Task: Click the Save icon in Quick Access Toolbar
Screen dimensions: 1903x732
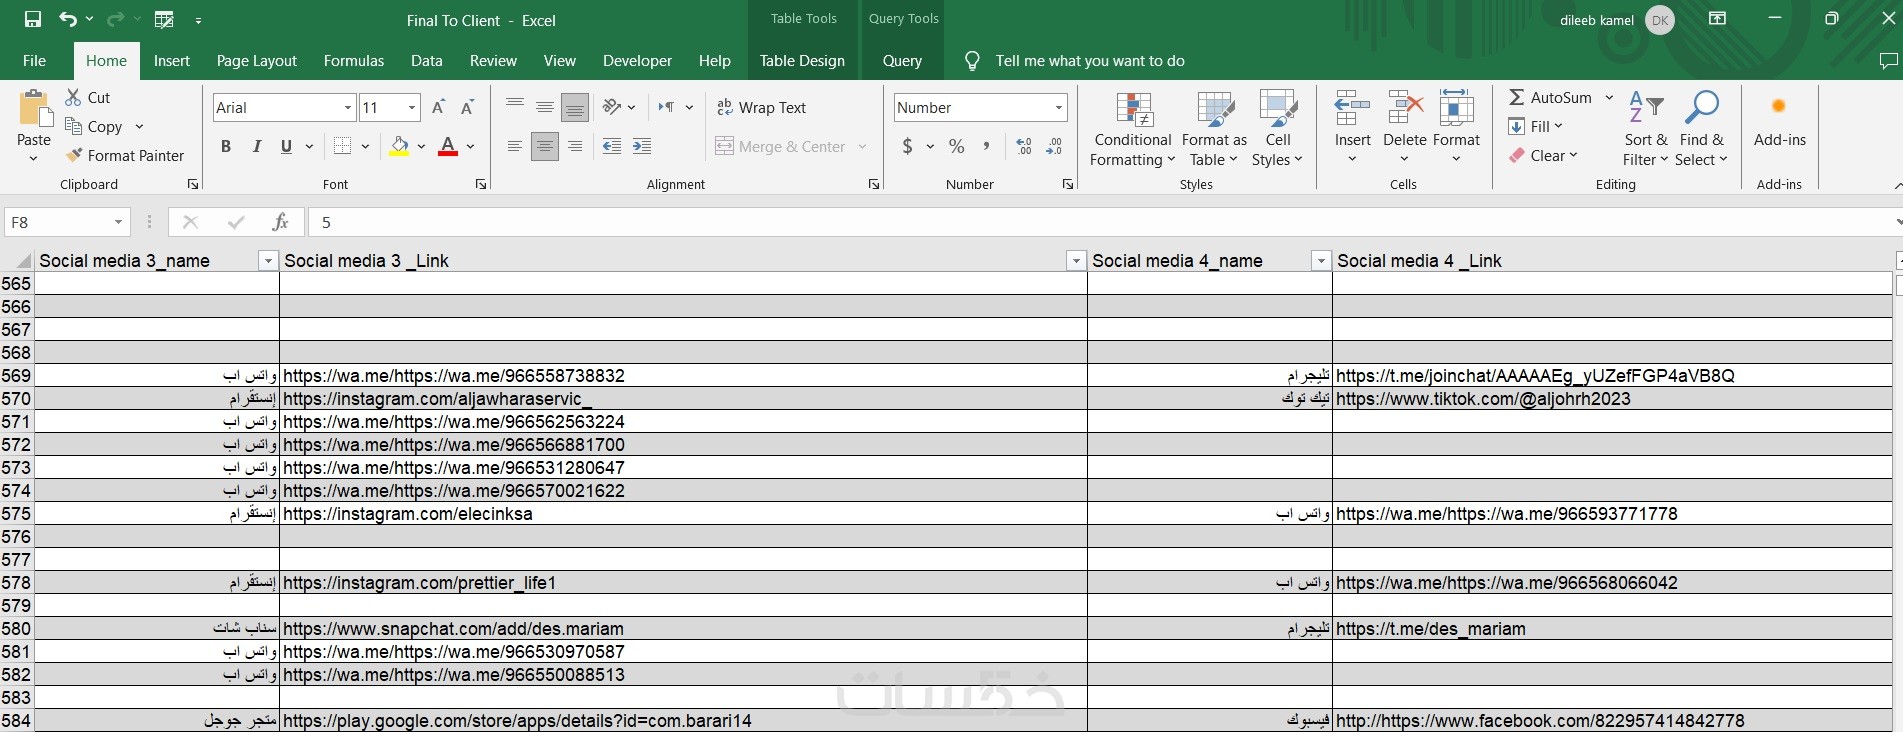Action: (33, 20)
